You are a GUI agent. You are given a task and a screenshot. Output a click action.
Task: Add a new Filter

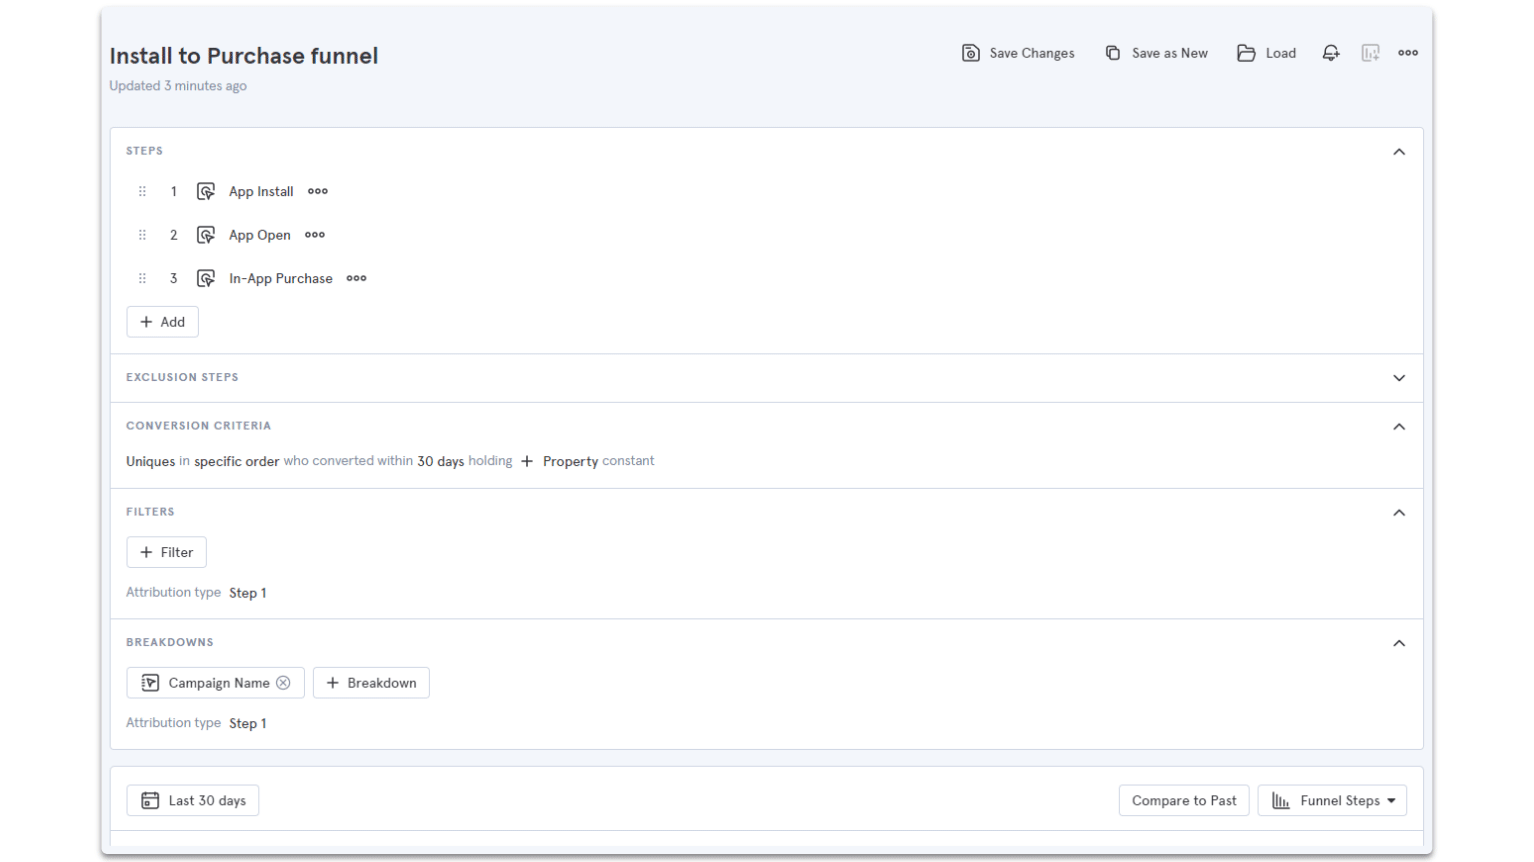(x=167, y=552)
